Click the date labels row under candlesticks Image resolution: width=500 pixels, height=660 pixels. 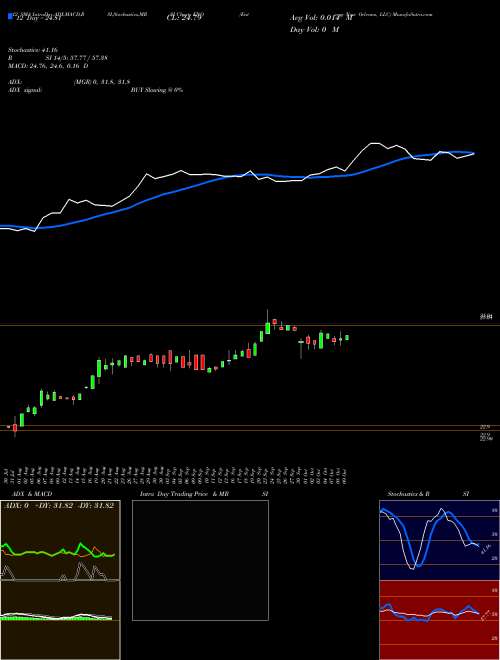pos(177,476)
